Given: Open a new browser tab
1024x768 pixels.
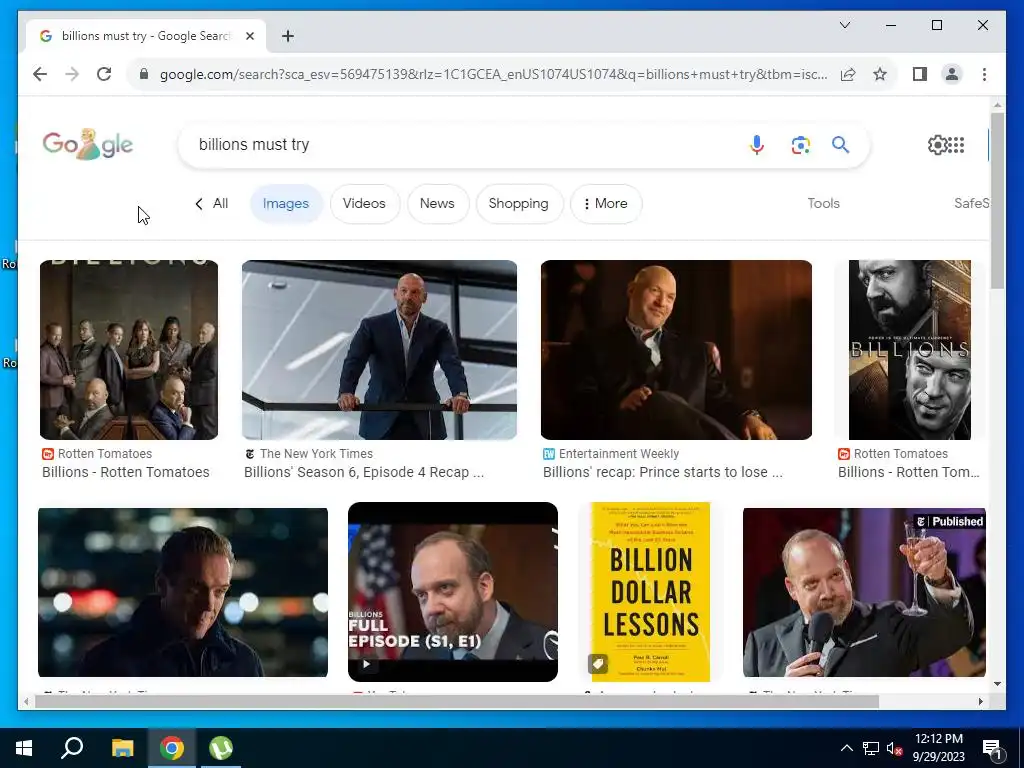Looking at the screenshot, I should 288,36.
